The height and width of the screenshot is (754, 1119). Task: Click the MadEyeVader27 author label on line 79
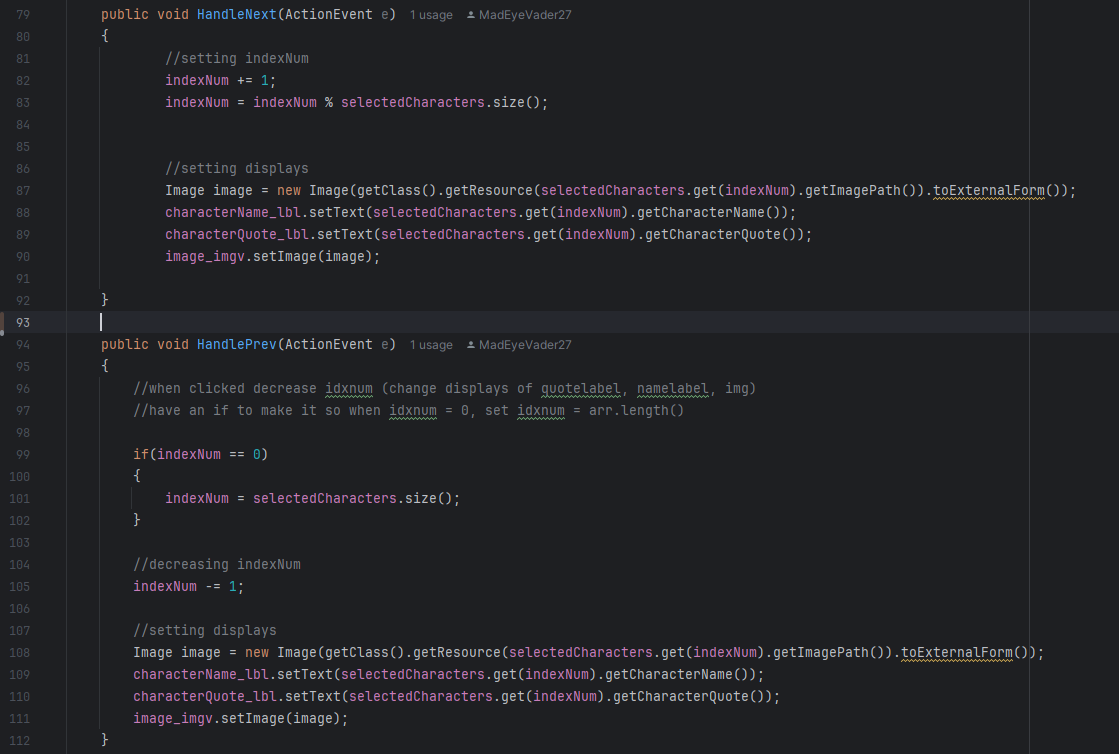point(525,15)
